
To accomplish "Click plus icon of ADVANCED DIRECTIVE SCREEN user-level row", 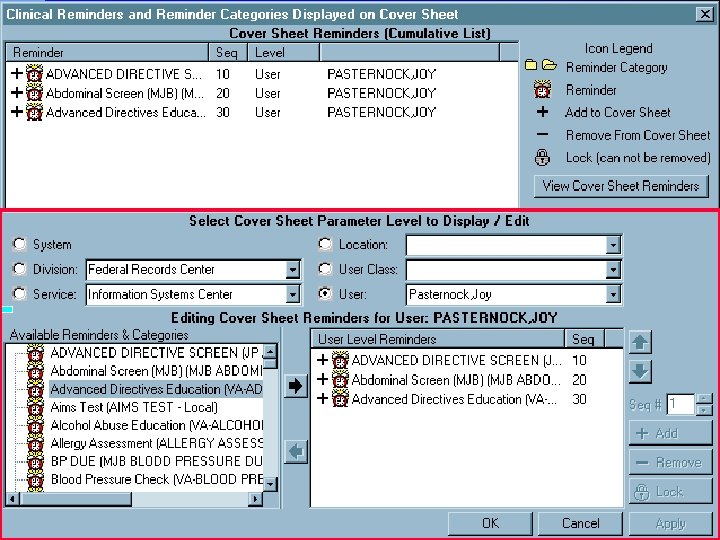I will point(322,360).
